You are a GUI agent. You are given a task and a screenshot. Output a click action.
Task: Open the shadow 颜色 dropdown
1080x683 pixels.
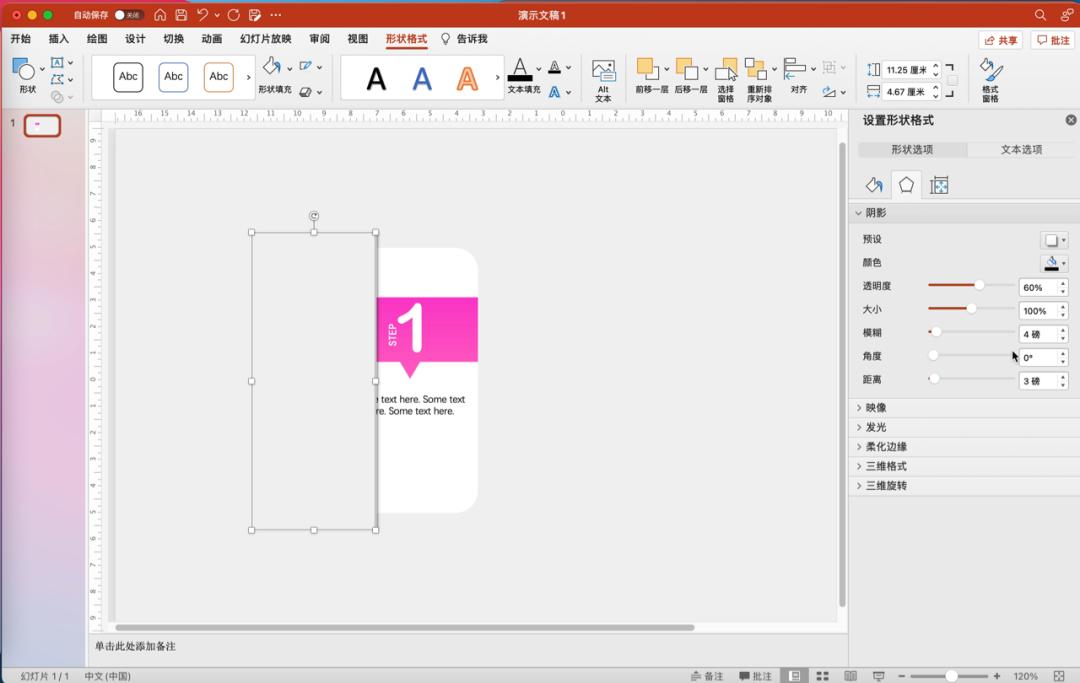pos(1055,262)
